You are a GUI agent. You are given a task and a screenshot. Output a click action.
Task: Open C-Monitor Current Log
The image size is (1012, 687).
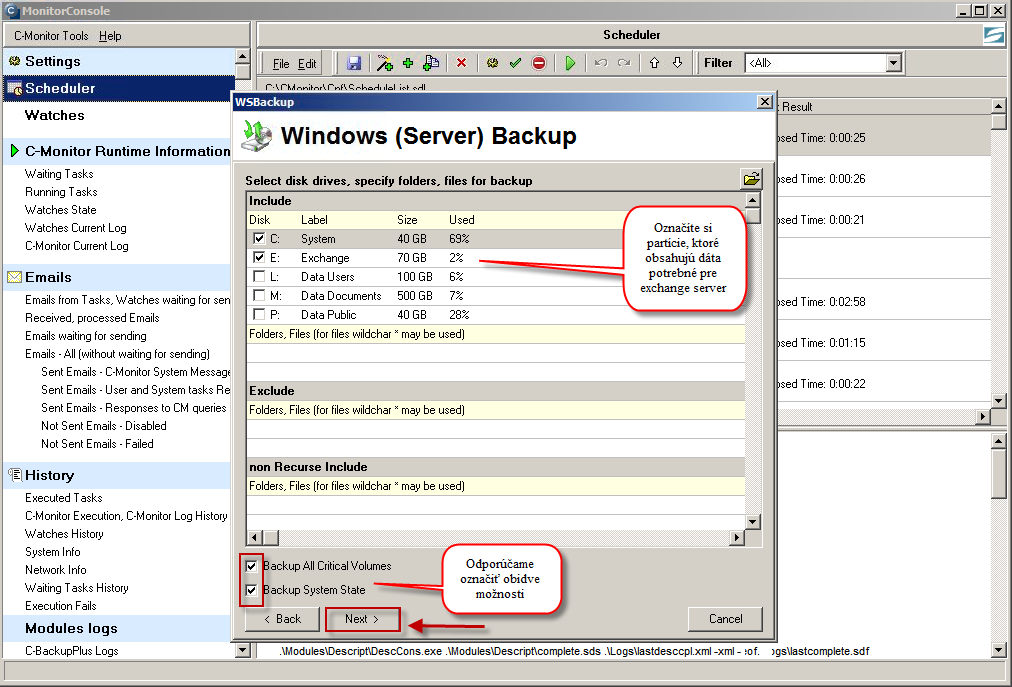(x=76, y=246)
